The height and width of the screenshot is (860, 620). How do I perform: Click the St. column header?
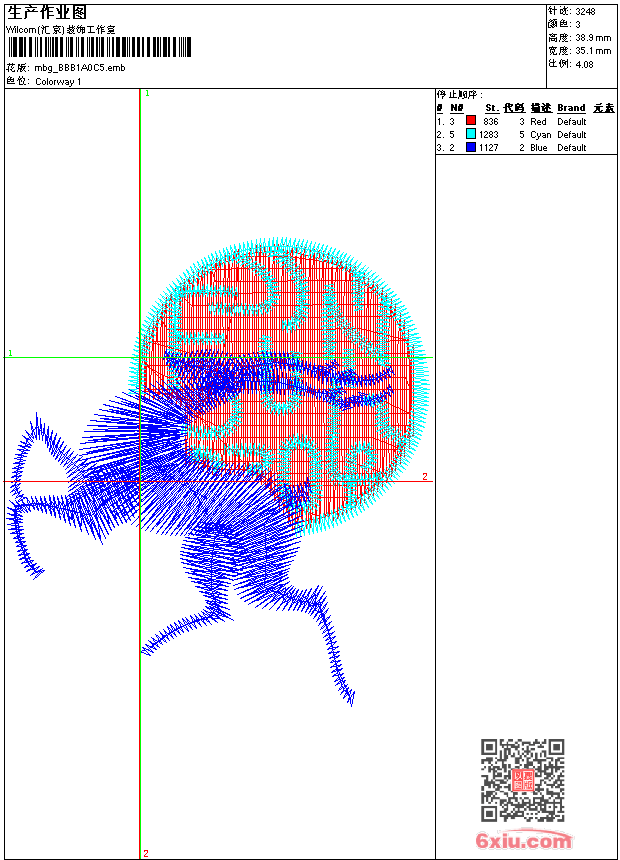pos(492,108)
